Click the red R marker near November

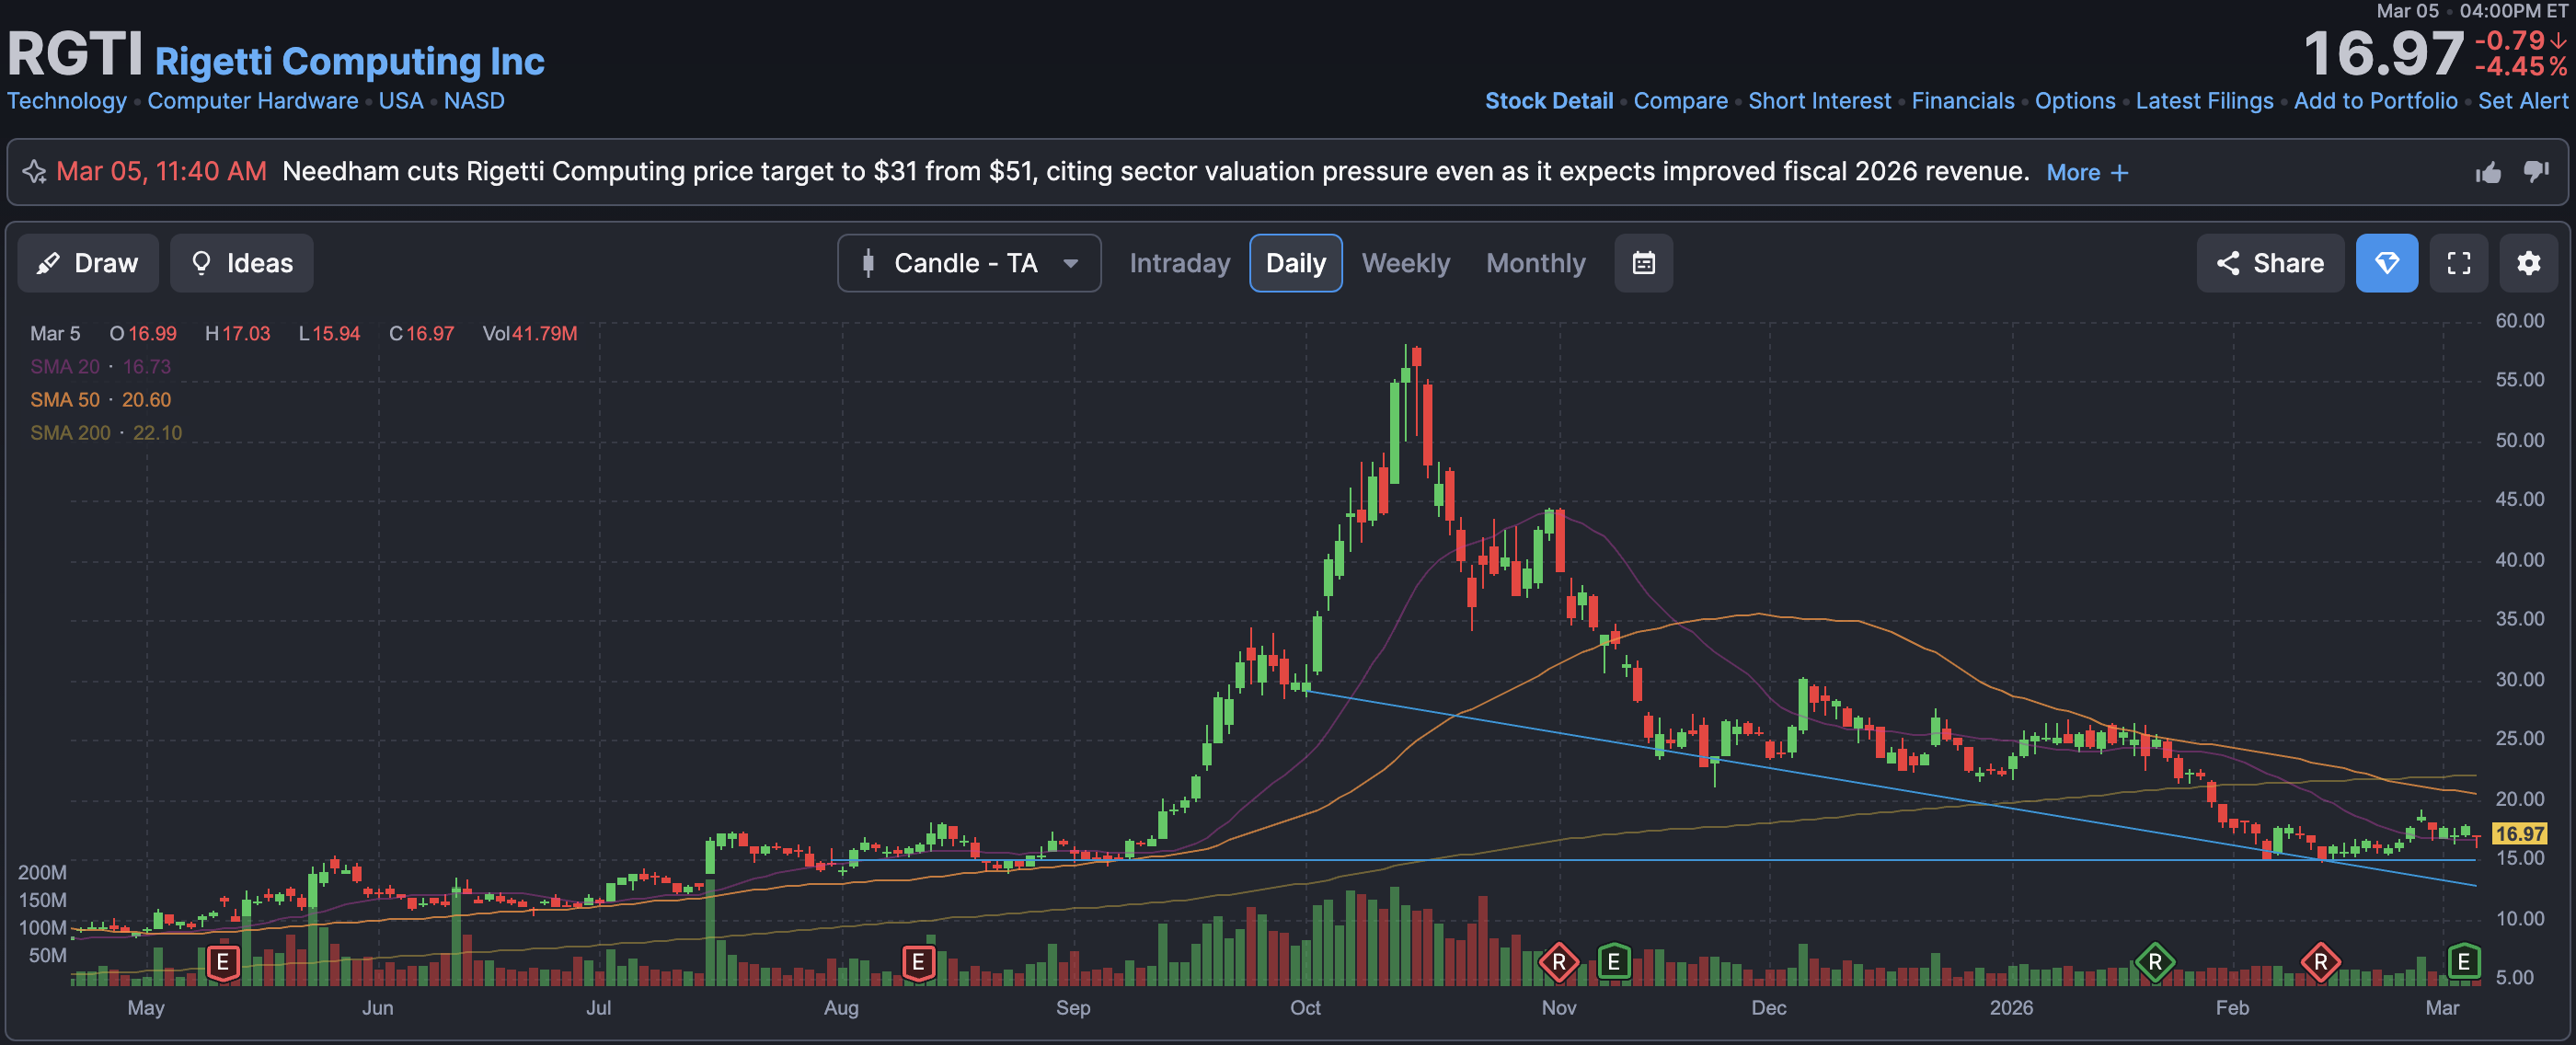coord(1558,962)
